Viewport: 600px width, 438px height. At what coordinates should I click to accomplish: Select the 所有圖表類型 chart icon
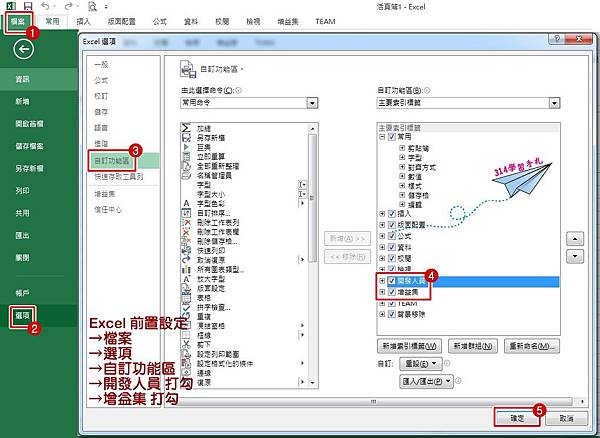point(186,269)
